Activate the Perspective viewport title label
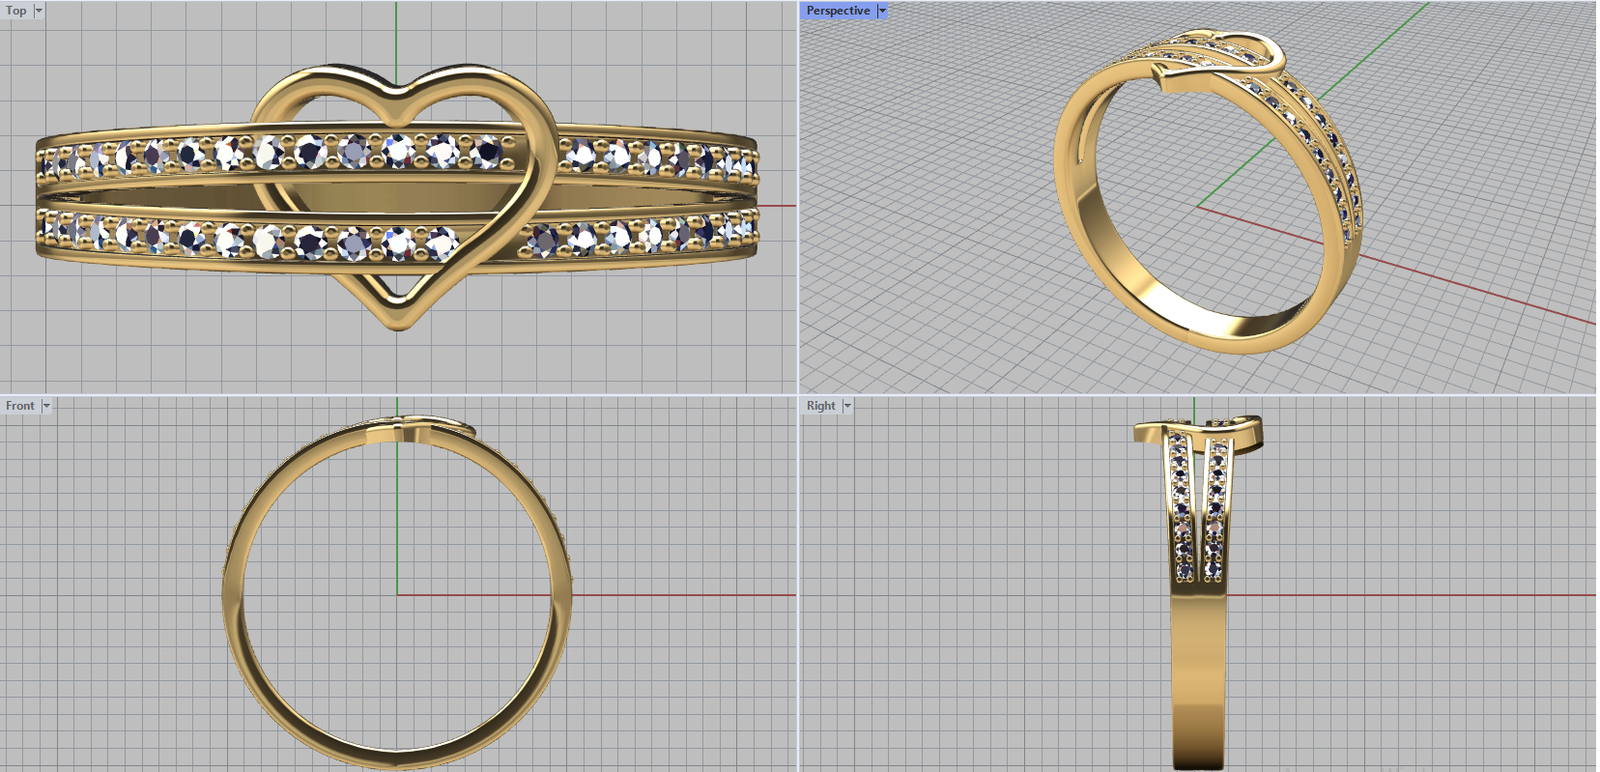This screenshot has width=1600, height=772. pos(837,11)
